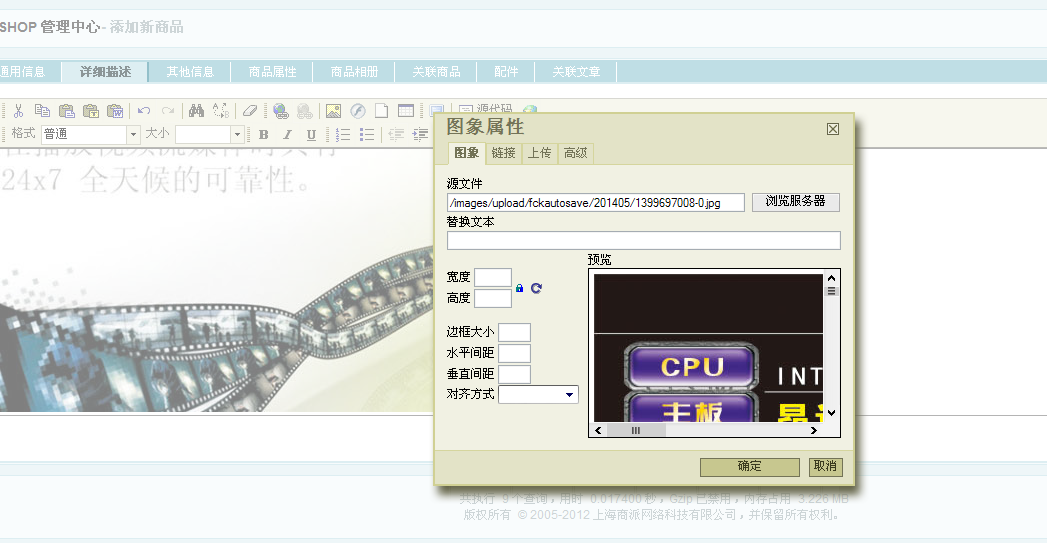The height and width of the screenshot is (543, 1047).
Task: Toggle bold formatting
Action: coord(264,135)
